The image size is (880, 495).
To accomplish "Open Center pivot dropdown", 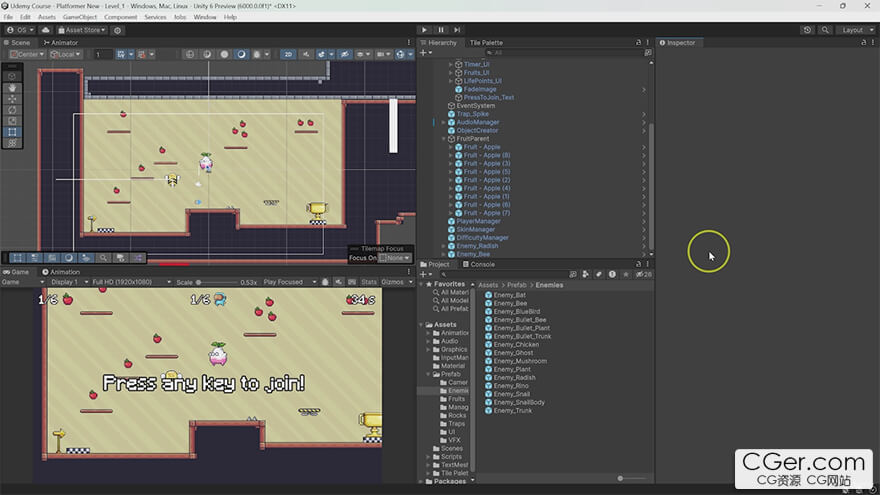I will point(26,54).
